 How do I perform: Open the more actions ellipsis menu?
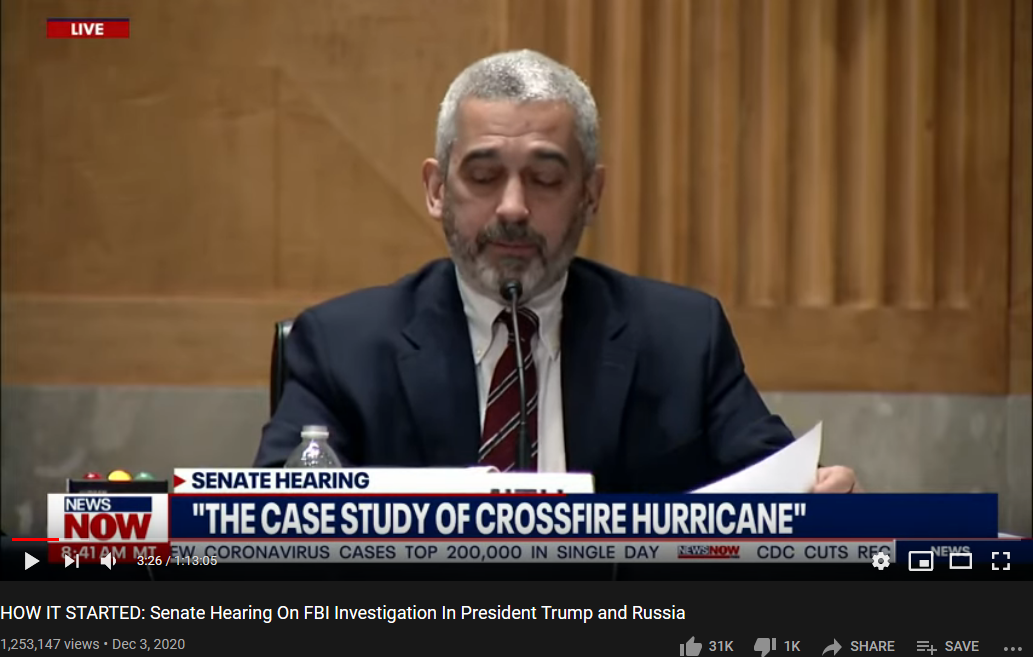coord(1013,648)
